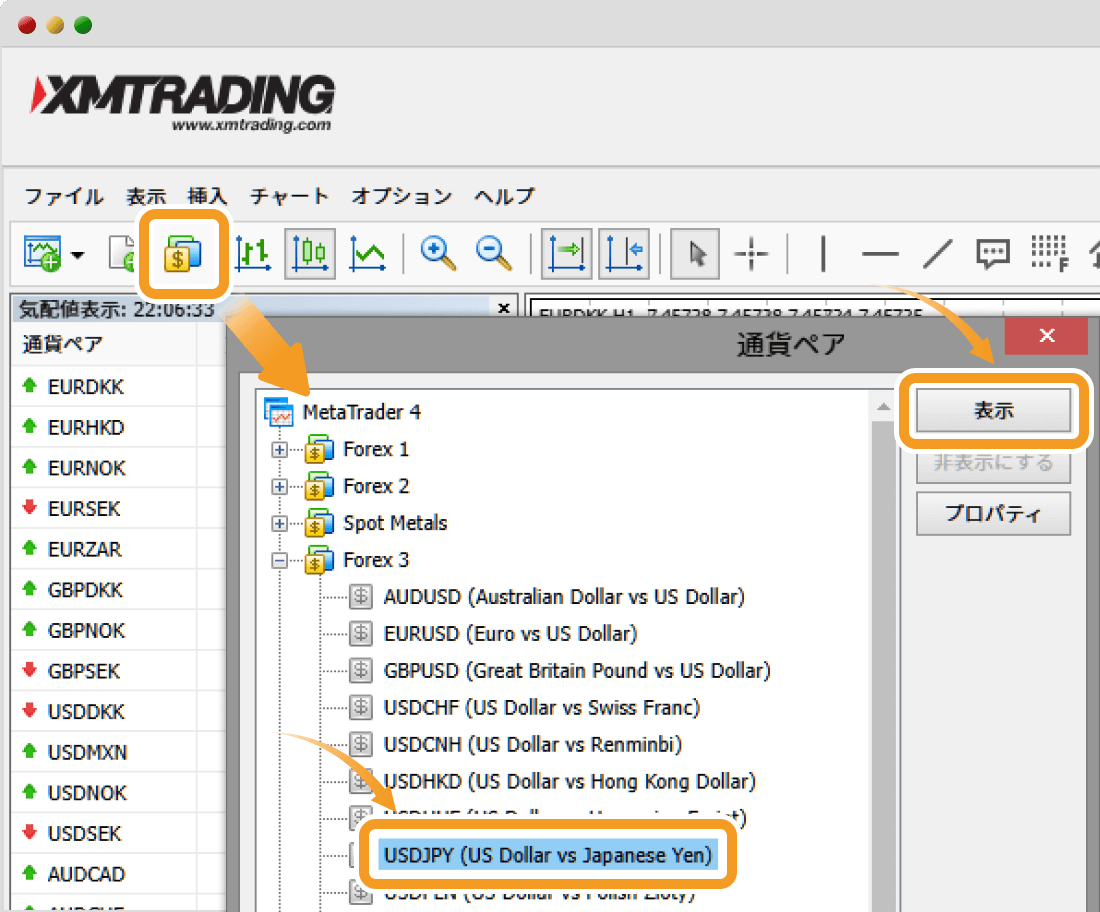Select GBPDKK in market watch
The width and height of the screenshot is (1100, 912).
[x=85, y=590]
